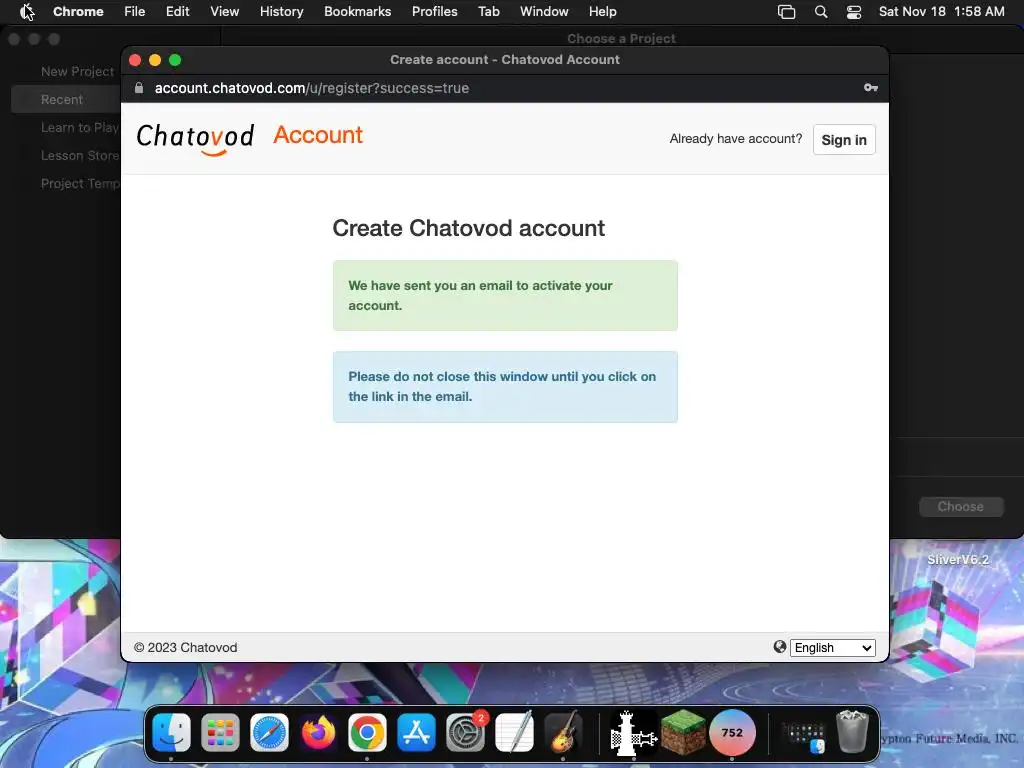Click the 'Please do not close this window' notice
This screenshot has width=1024, height=768.
pos(505,387)
